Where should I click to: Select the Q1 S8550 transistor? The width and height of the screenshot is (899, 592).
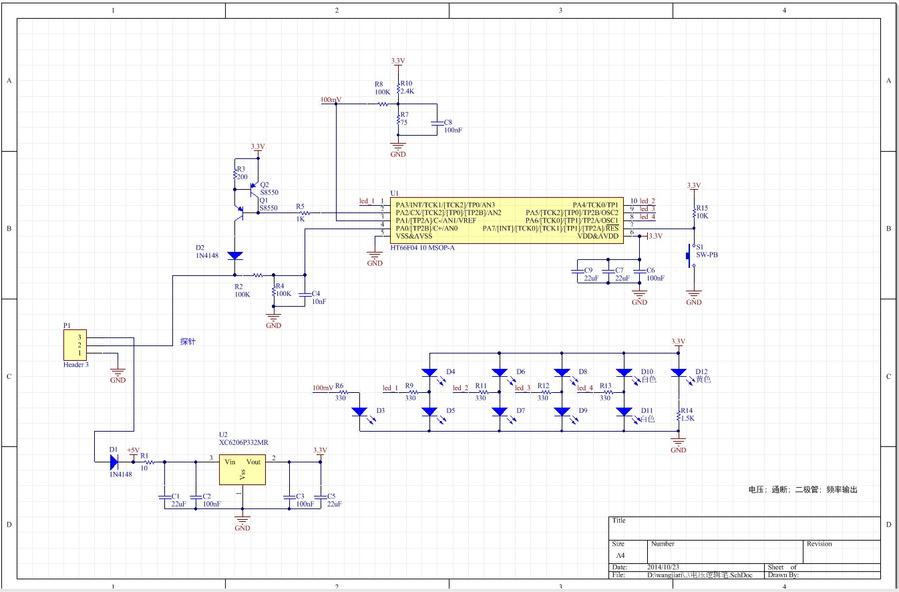pyautogui.click(x=240, y=213)
